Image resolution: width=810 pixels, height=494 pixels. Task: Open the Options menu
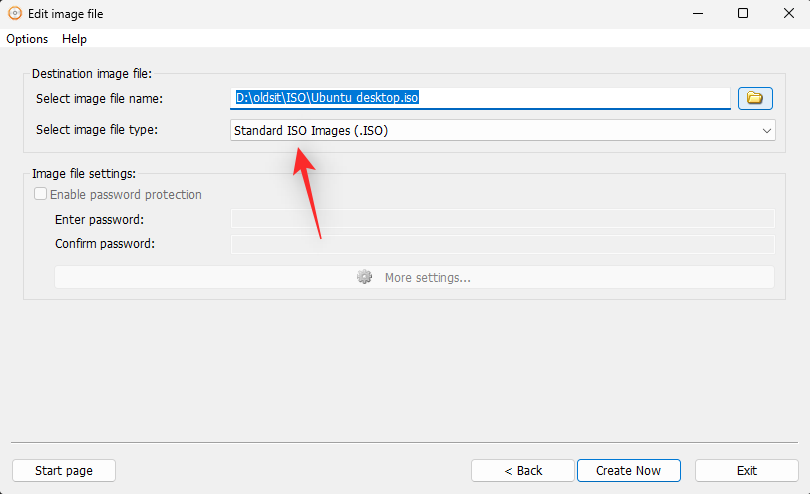27,39
